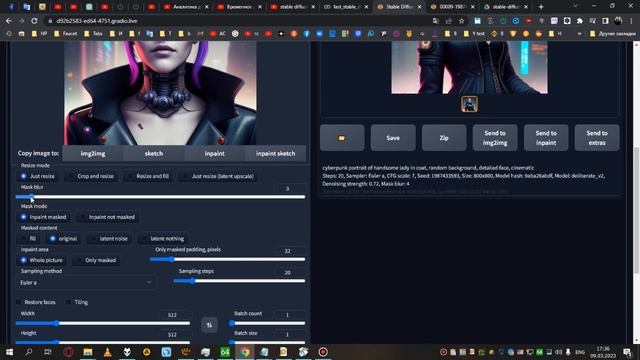Viewport: 640px width, 360px height.
Task: Adjust the Mask blur slider
Action: 160,197
